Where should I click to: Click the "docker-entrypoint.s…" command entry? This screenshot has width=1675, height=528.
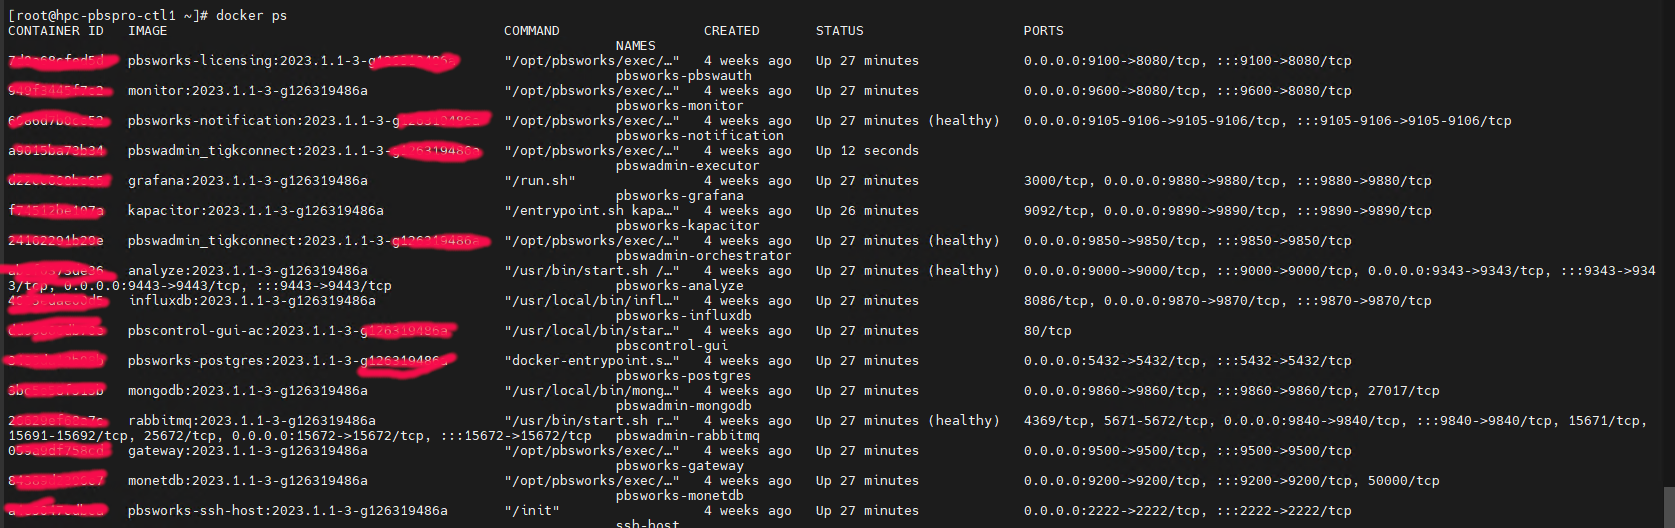(x=591, y=361)
